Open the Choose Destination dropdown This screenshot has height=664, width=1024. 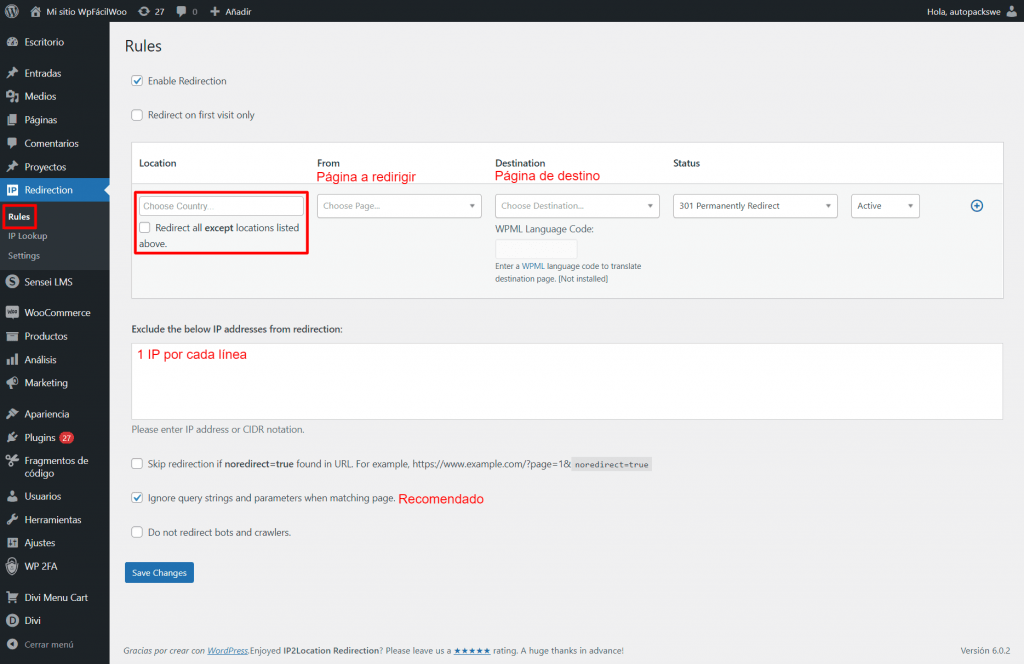(x=577, y=206)
